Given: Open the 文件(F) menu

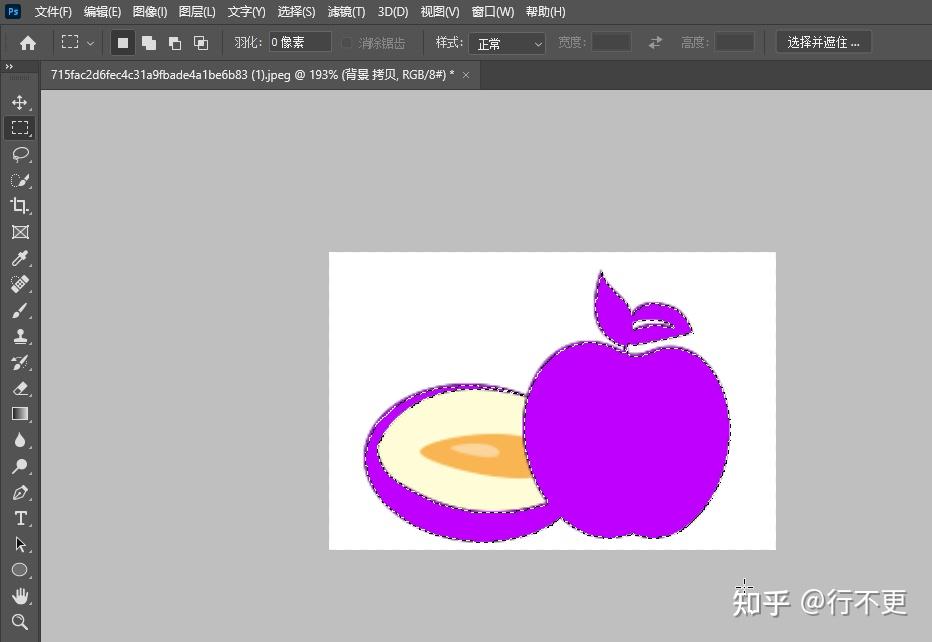Looking at the screenshot, I should (x=53, y=12).
